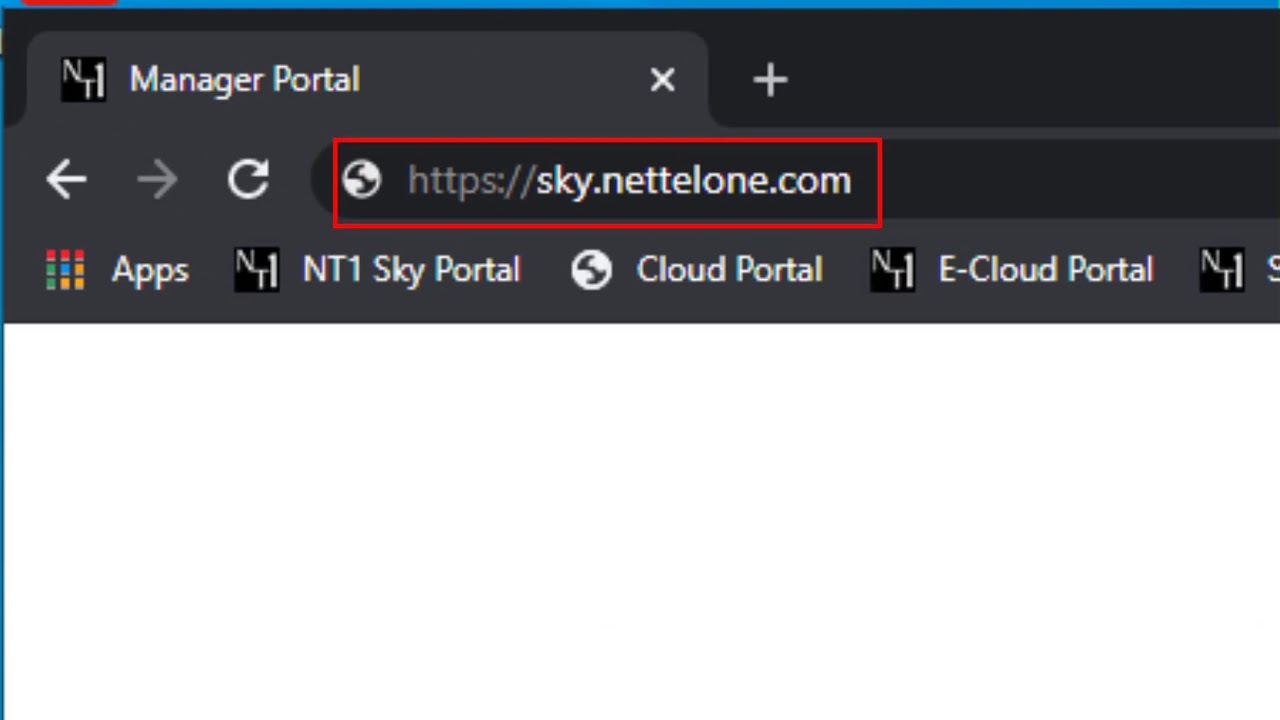Open the E-Cloud Portal bookmark text

pyautogui.click(x=1045, y=270)
